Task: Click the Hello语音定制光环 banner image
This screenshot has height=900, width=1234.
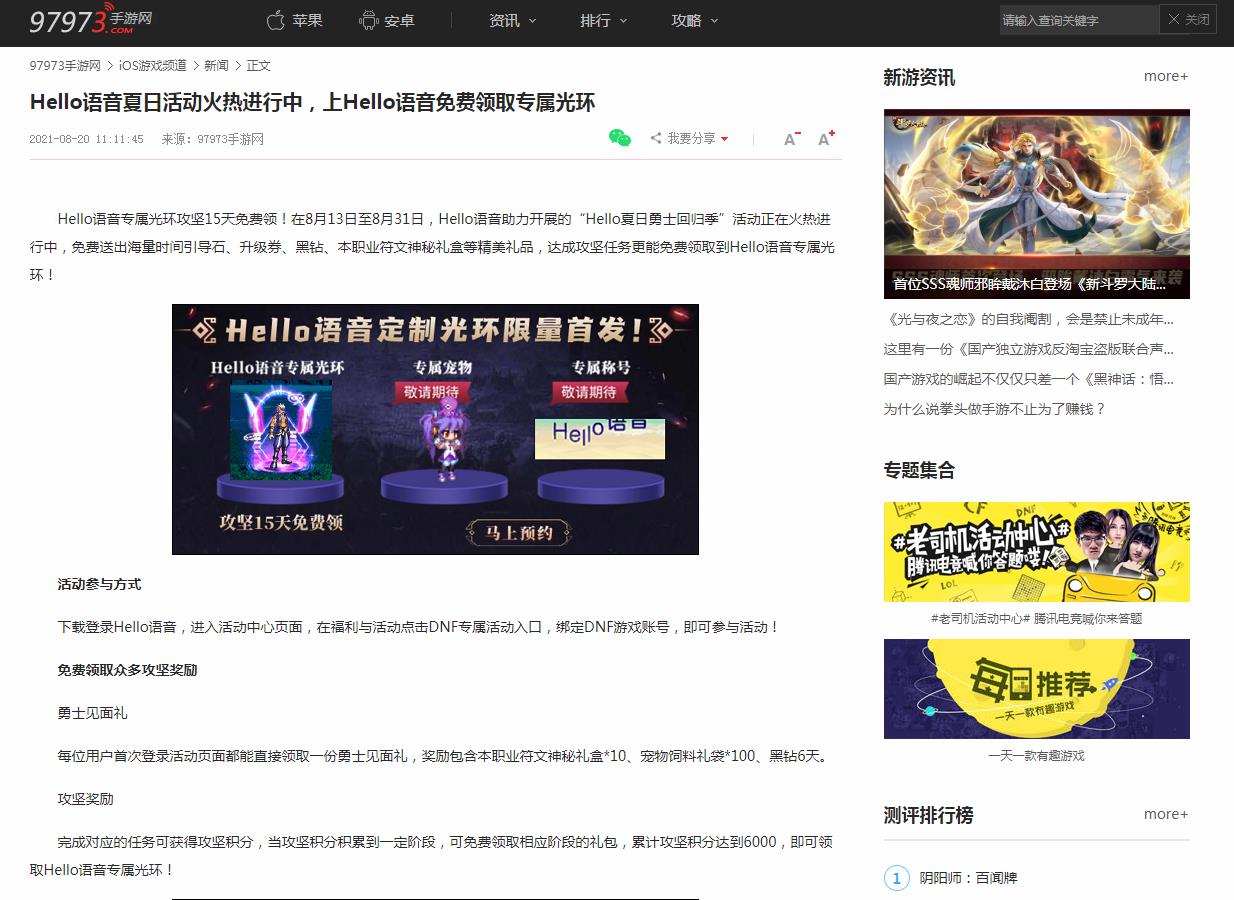Action: click(435, 429)
